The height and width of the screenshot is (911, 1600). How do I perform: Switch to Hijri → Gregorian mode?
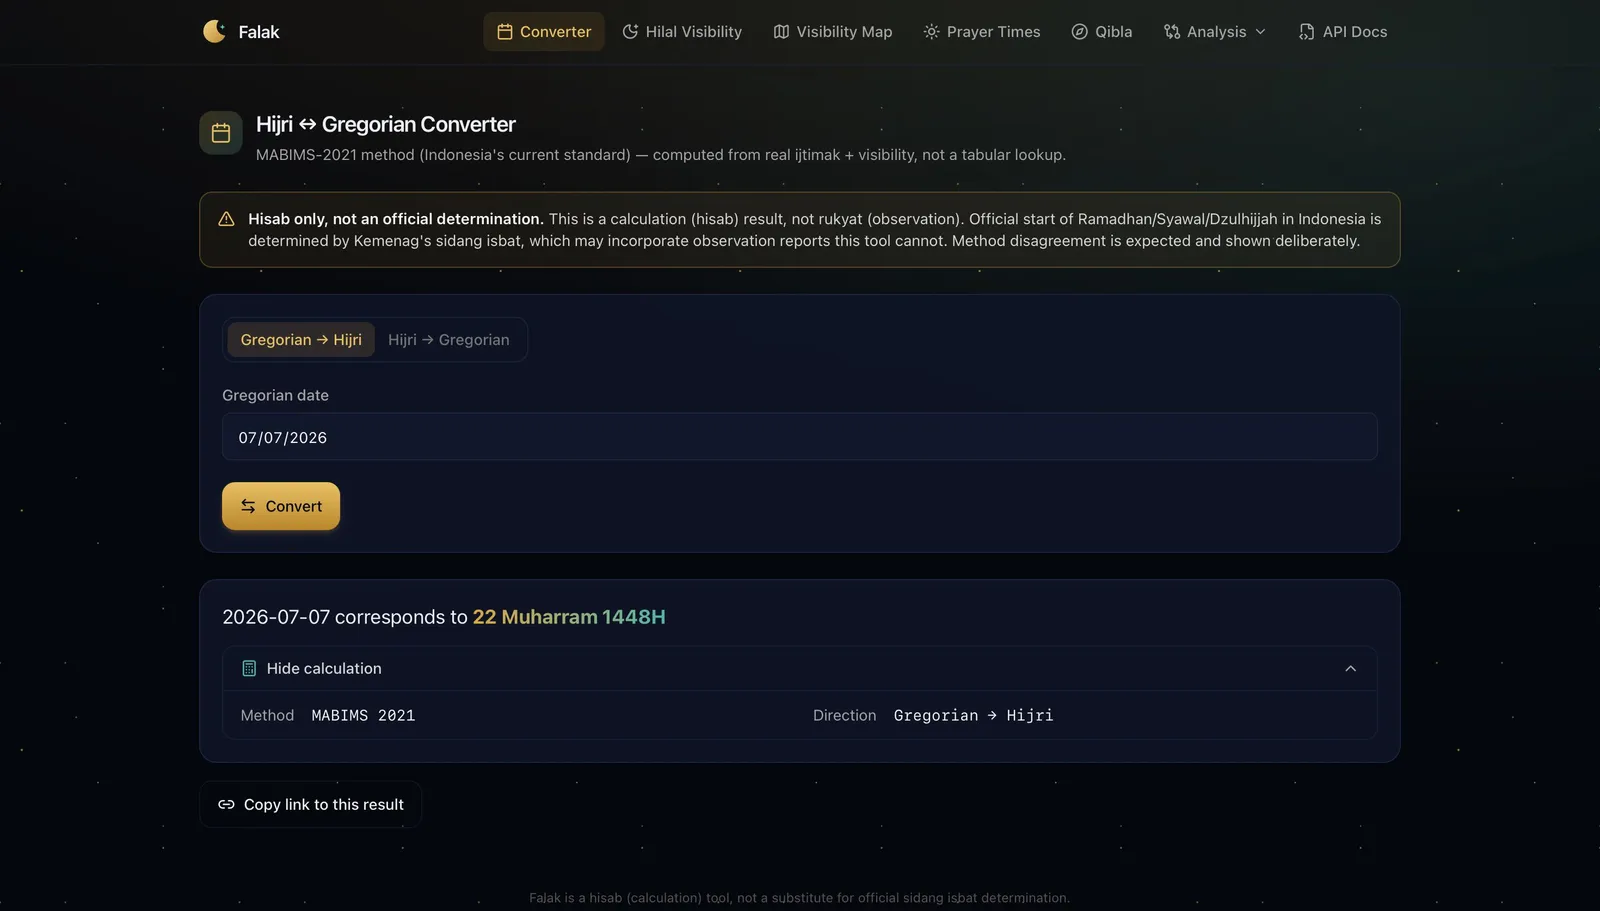449,340
